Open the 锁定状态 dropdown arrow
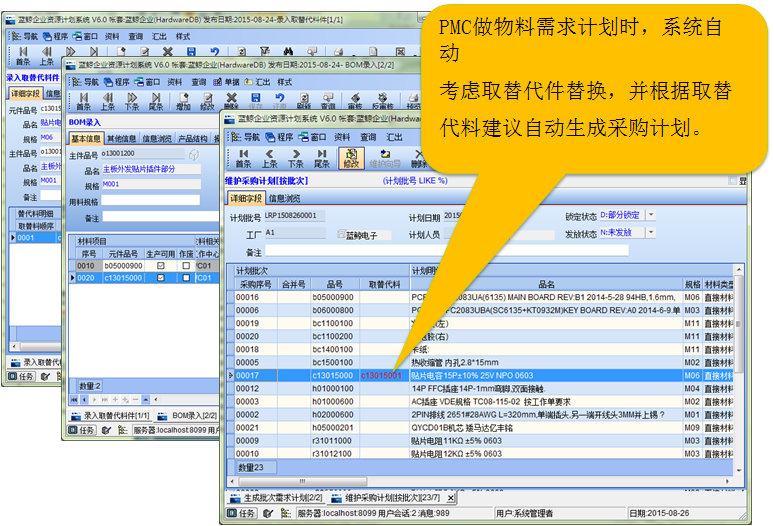774x526 pixels. [651, 215]
